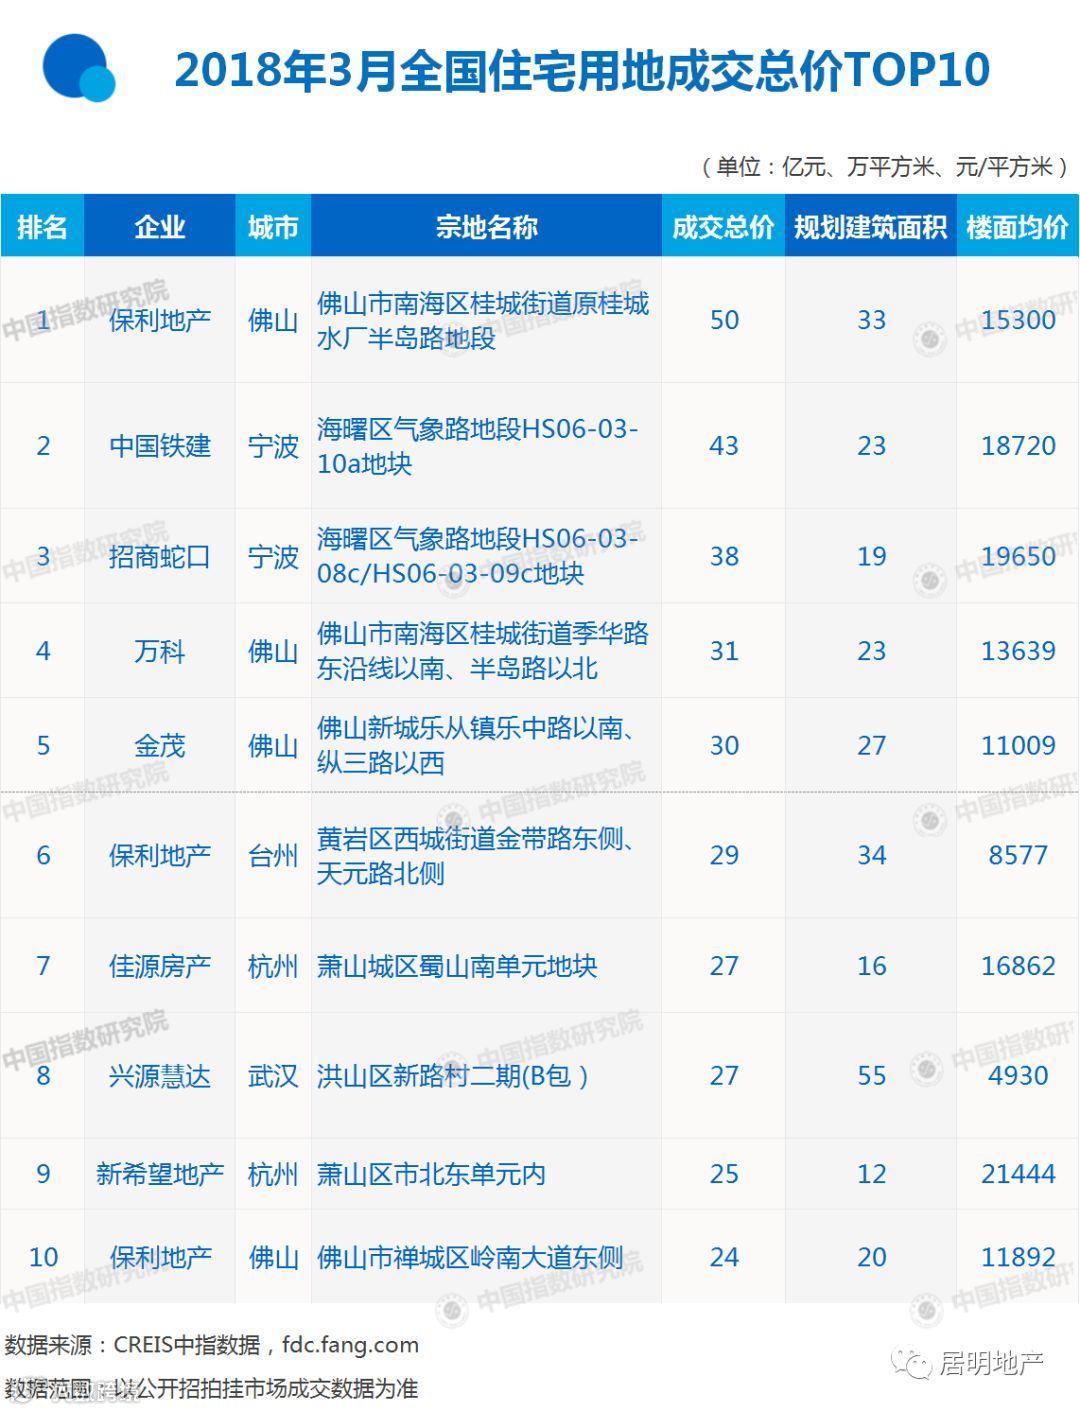1080x1411 pixels.
Task: Click total price value 50
Action: 724,320
